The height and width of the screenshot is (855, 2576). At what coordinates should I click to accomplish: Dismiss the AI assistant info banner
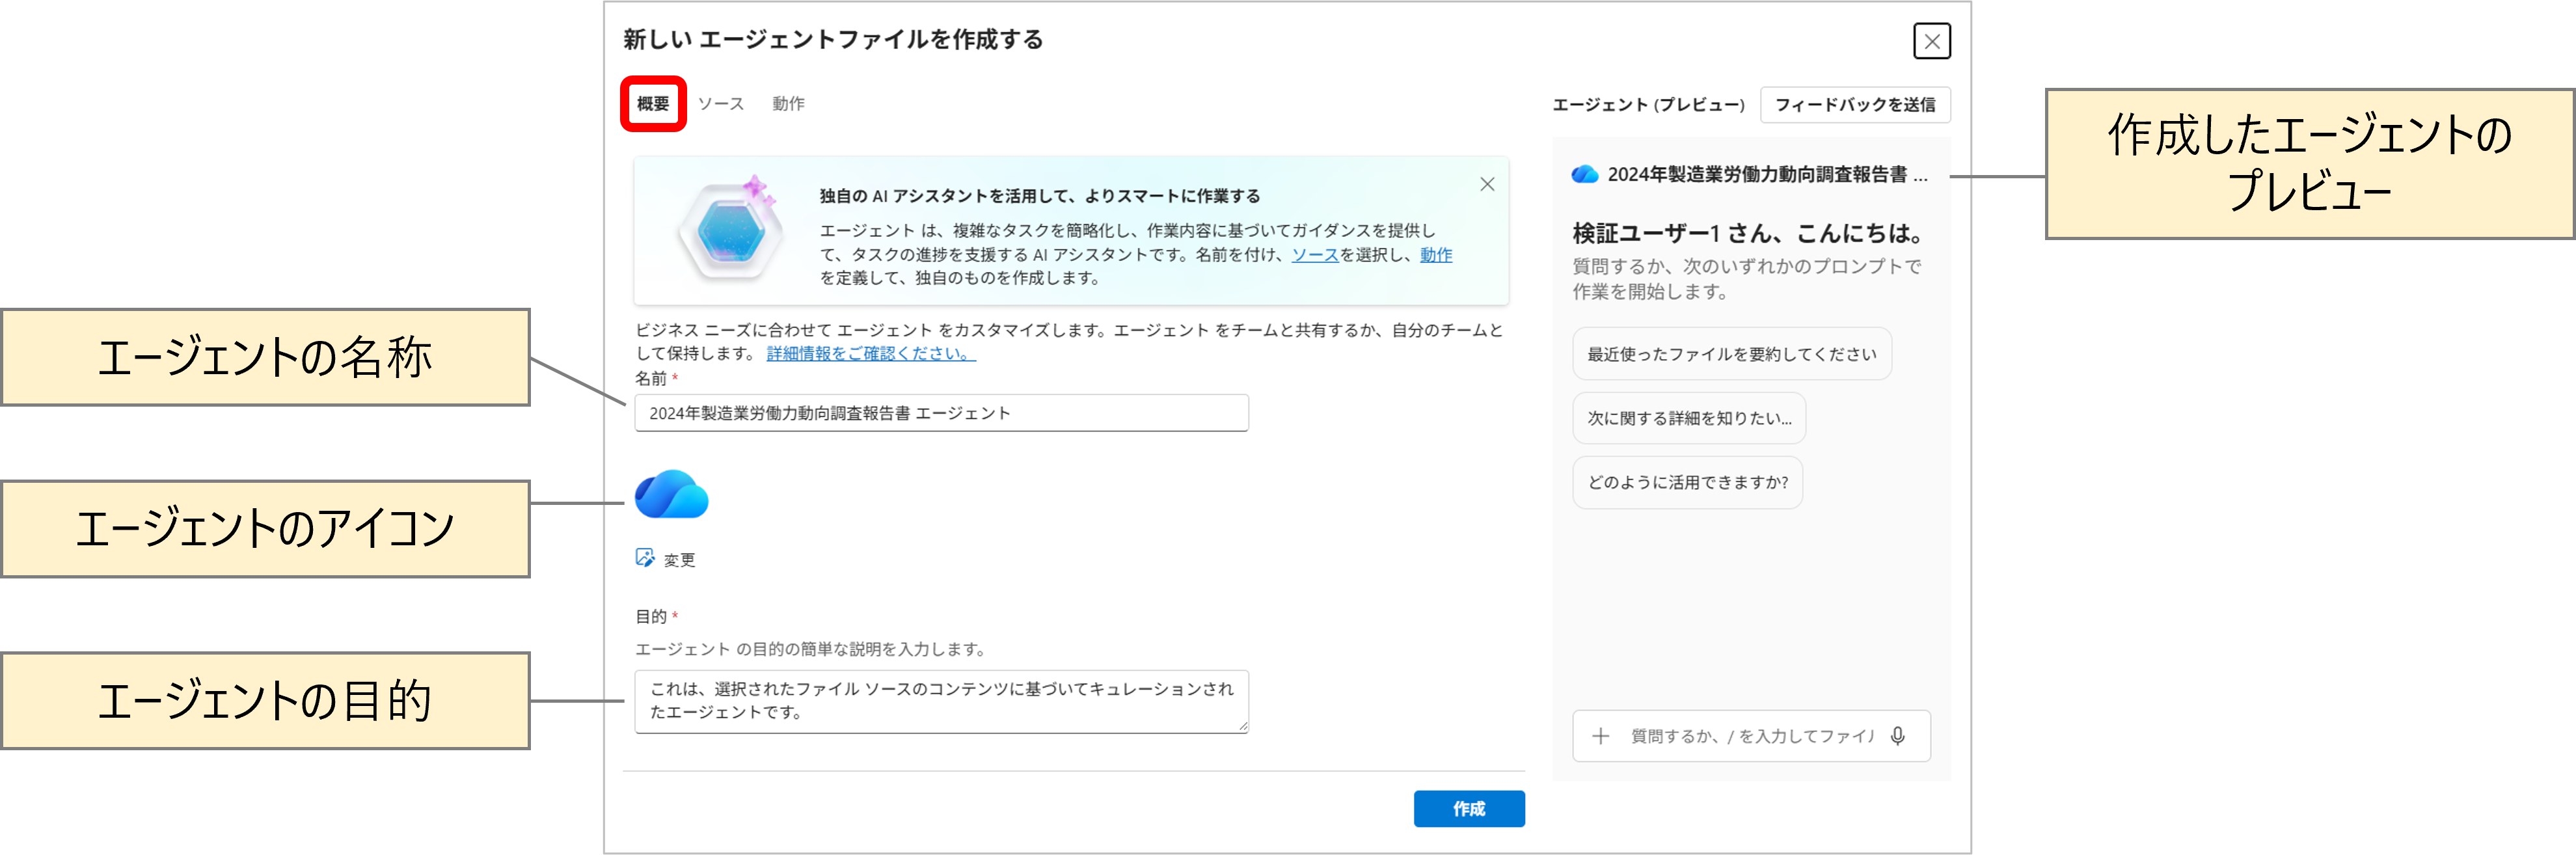pos(1487,184)
